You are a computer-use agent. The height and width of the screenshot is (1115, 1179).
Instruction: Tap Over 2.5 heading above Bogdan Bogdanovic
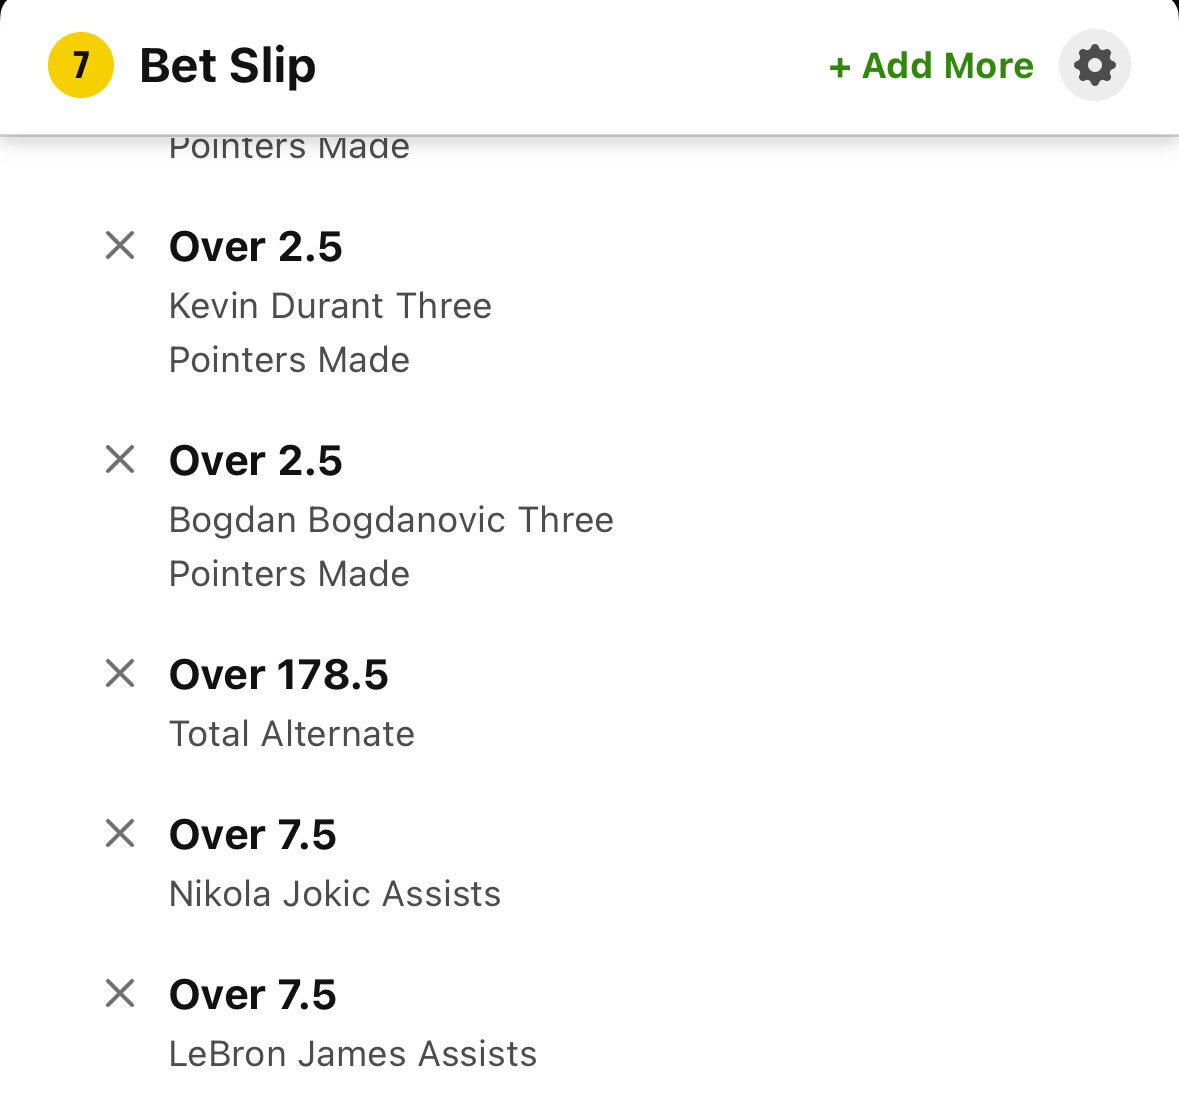pos(256,461)
